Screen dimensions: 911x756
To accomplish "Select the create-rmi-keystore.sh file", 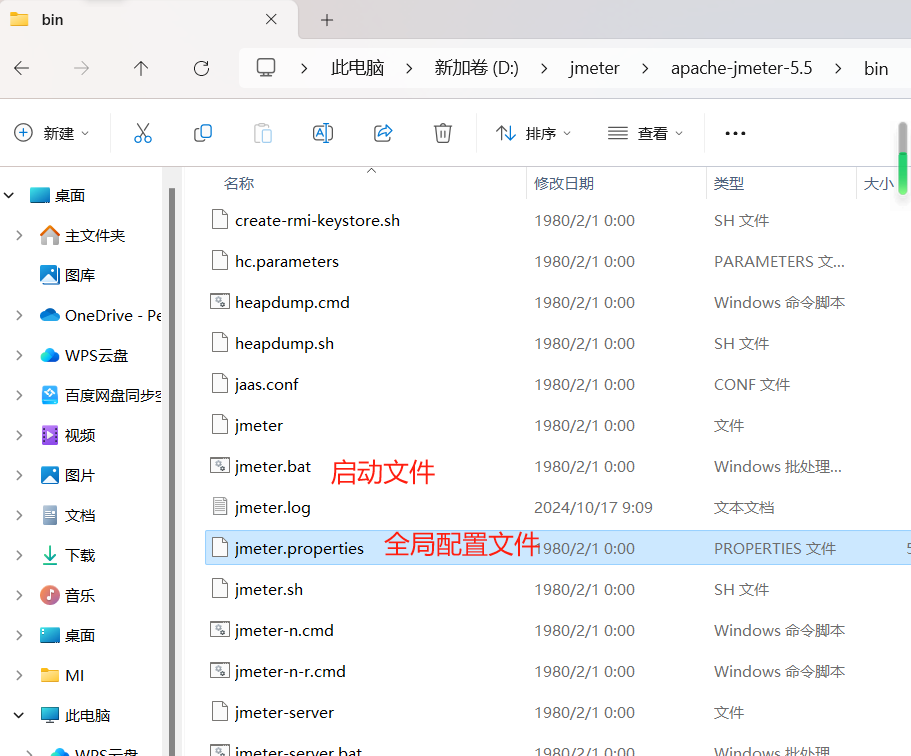I will pyautogui.click(x=317, y=221).
